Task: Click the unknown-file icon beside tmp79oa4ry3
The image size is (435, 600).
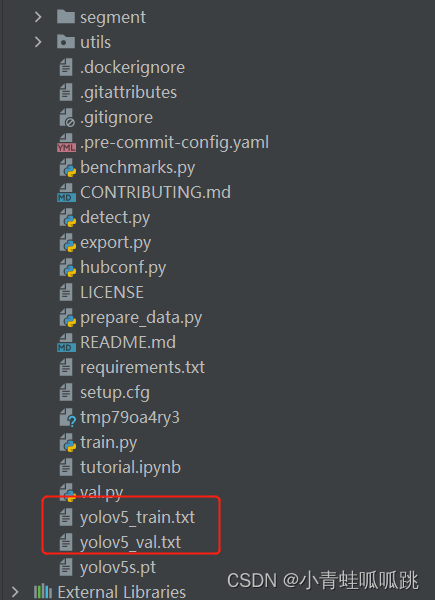Action: click(68, 417)
